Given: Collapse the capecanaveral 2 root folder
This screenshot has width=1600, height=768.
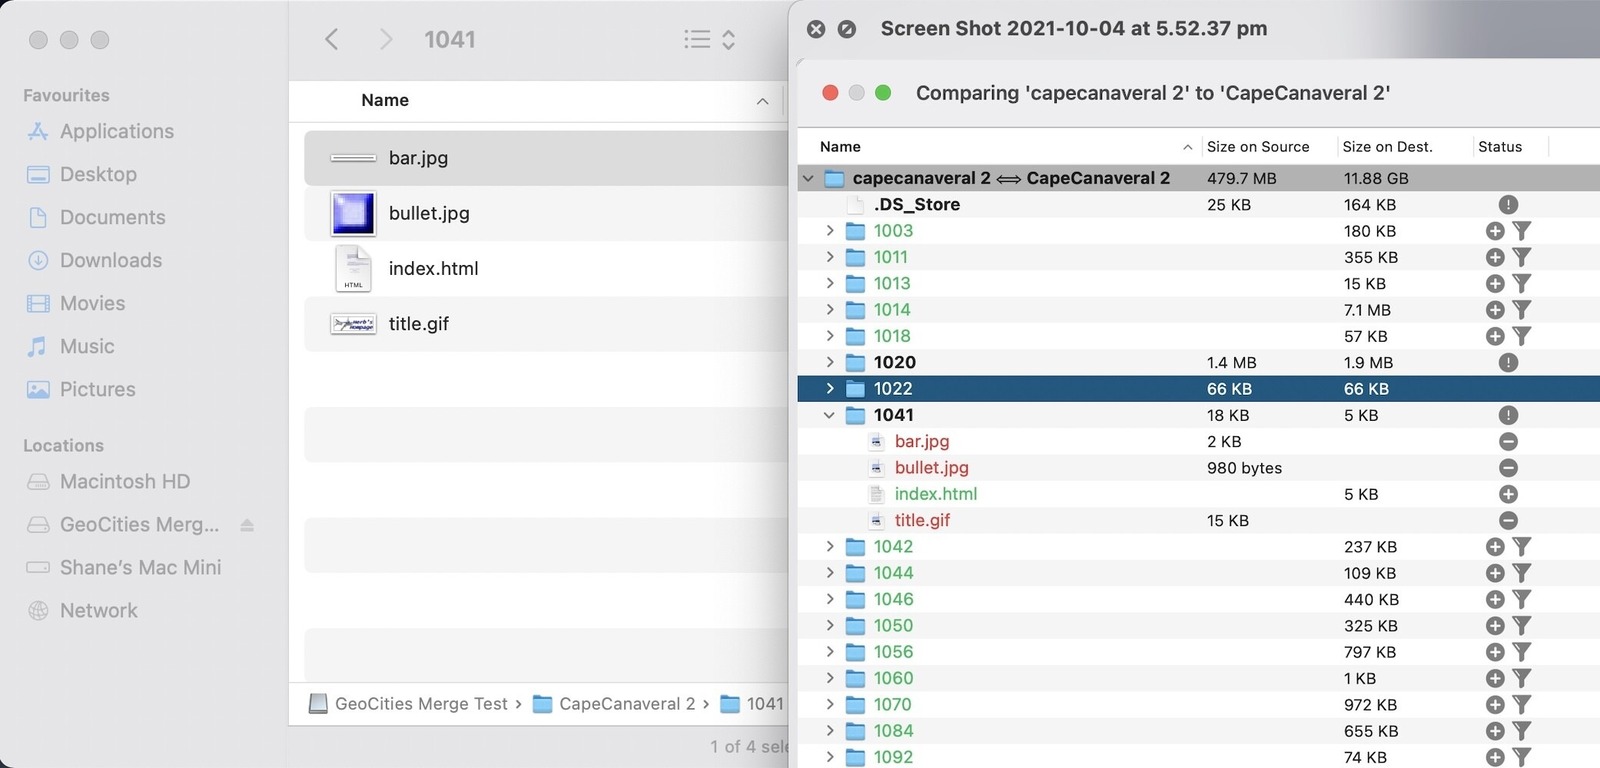Looking at the screenshot, I should (808, 178).
